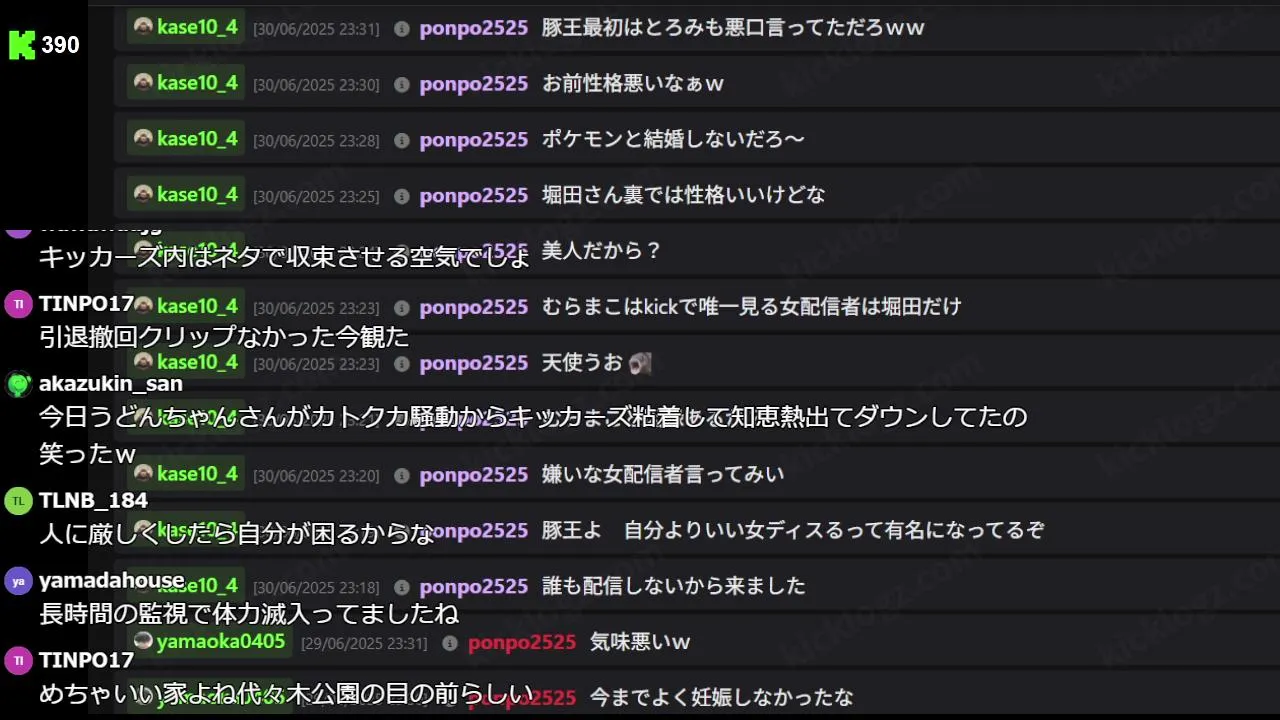1280x720 pixels.
Task: Click the info icon beside the 豚王最初はとろみも message
Action: tap(402, 29)
